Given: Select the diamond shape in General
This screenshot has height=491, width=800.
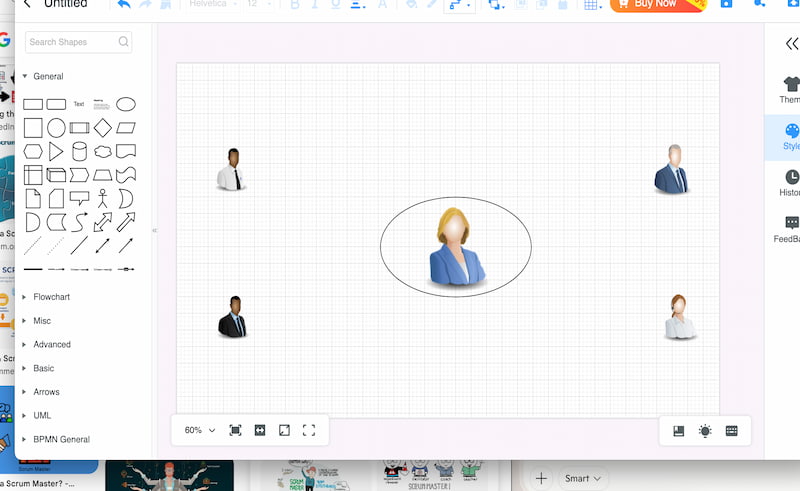Looking at the screenshot, I should (103, 128).
